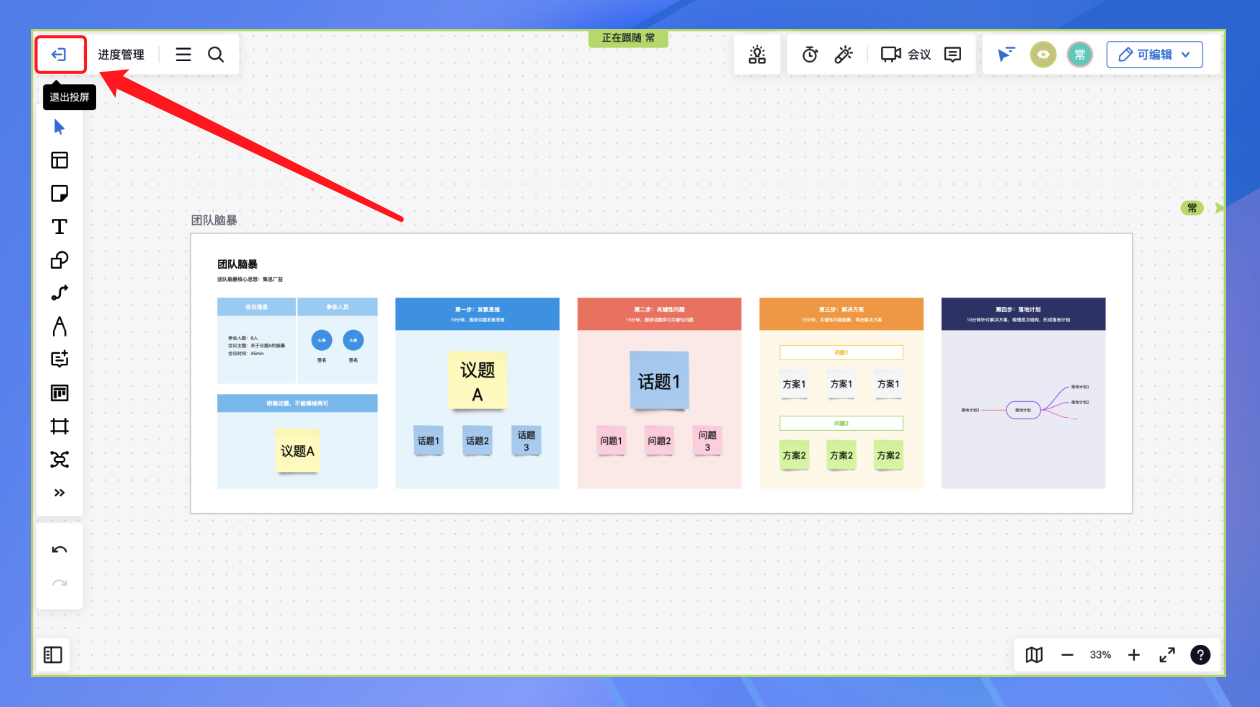Click the exit projection icon

click(59, 55)
